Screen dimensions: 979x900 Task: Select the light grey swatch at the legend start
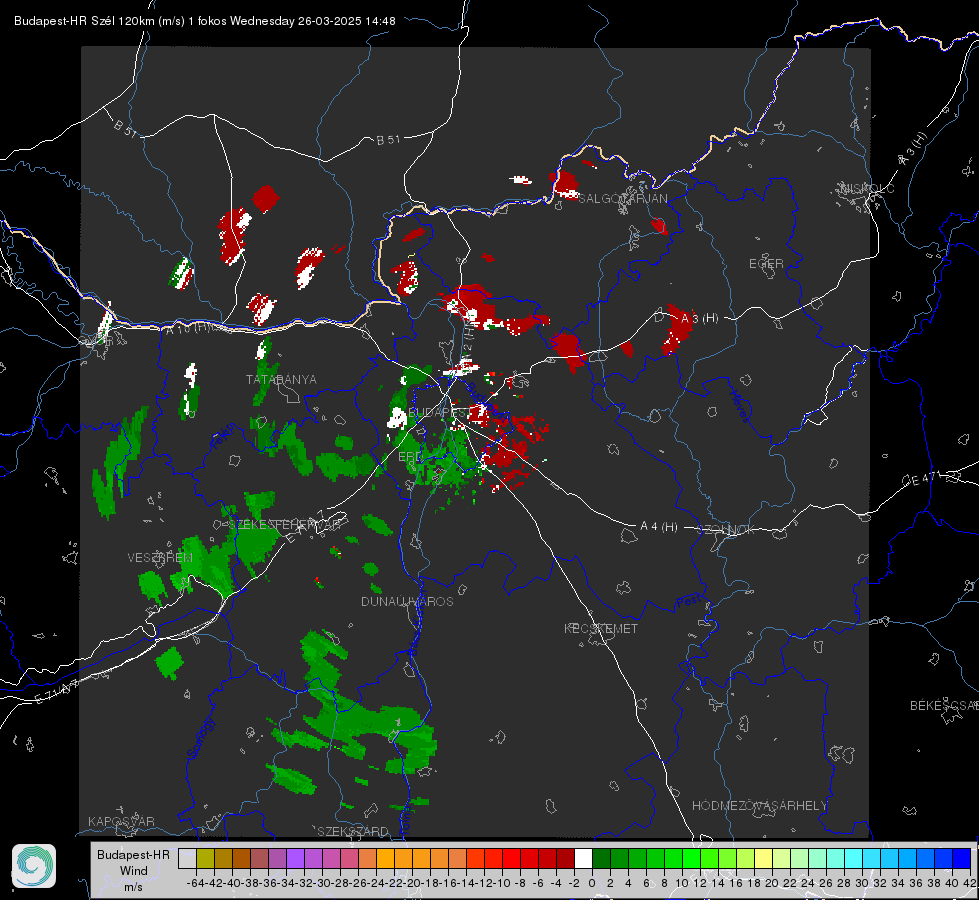pos(187,858)
